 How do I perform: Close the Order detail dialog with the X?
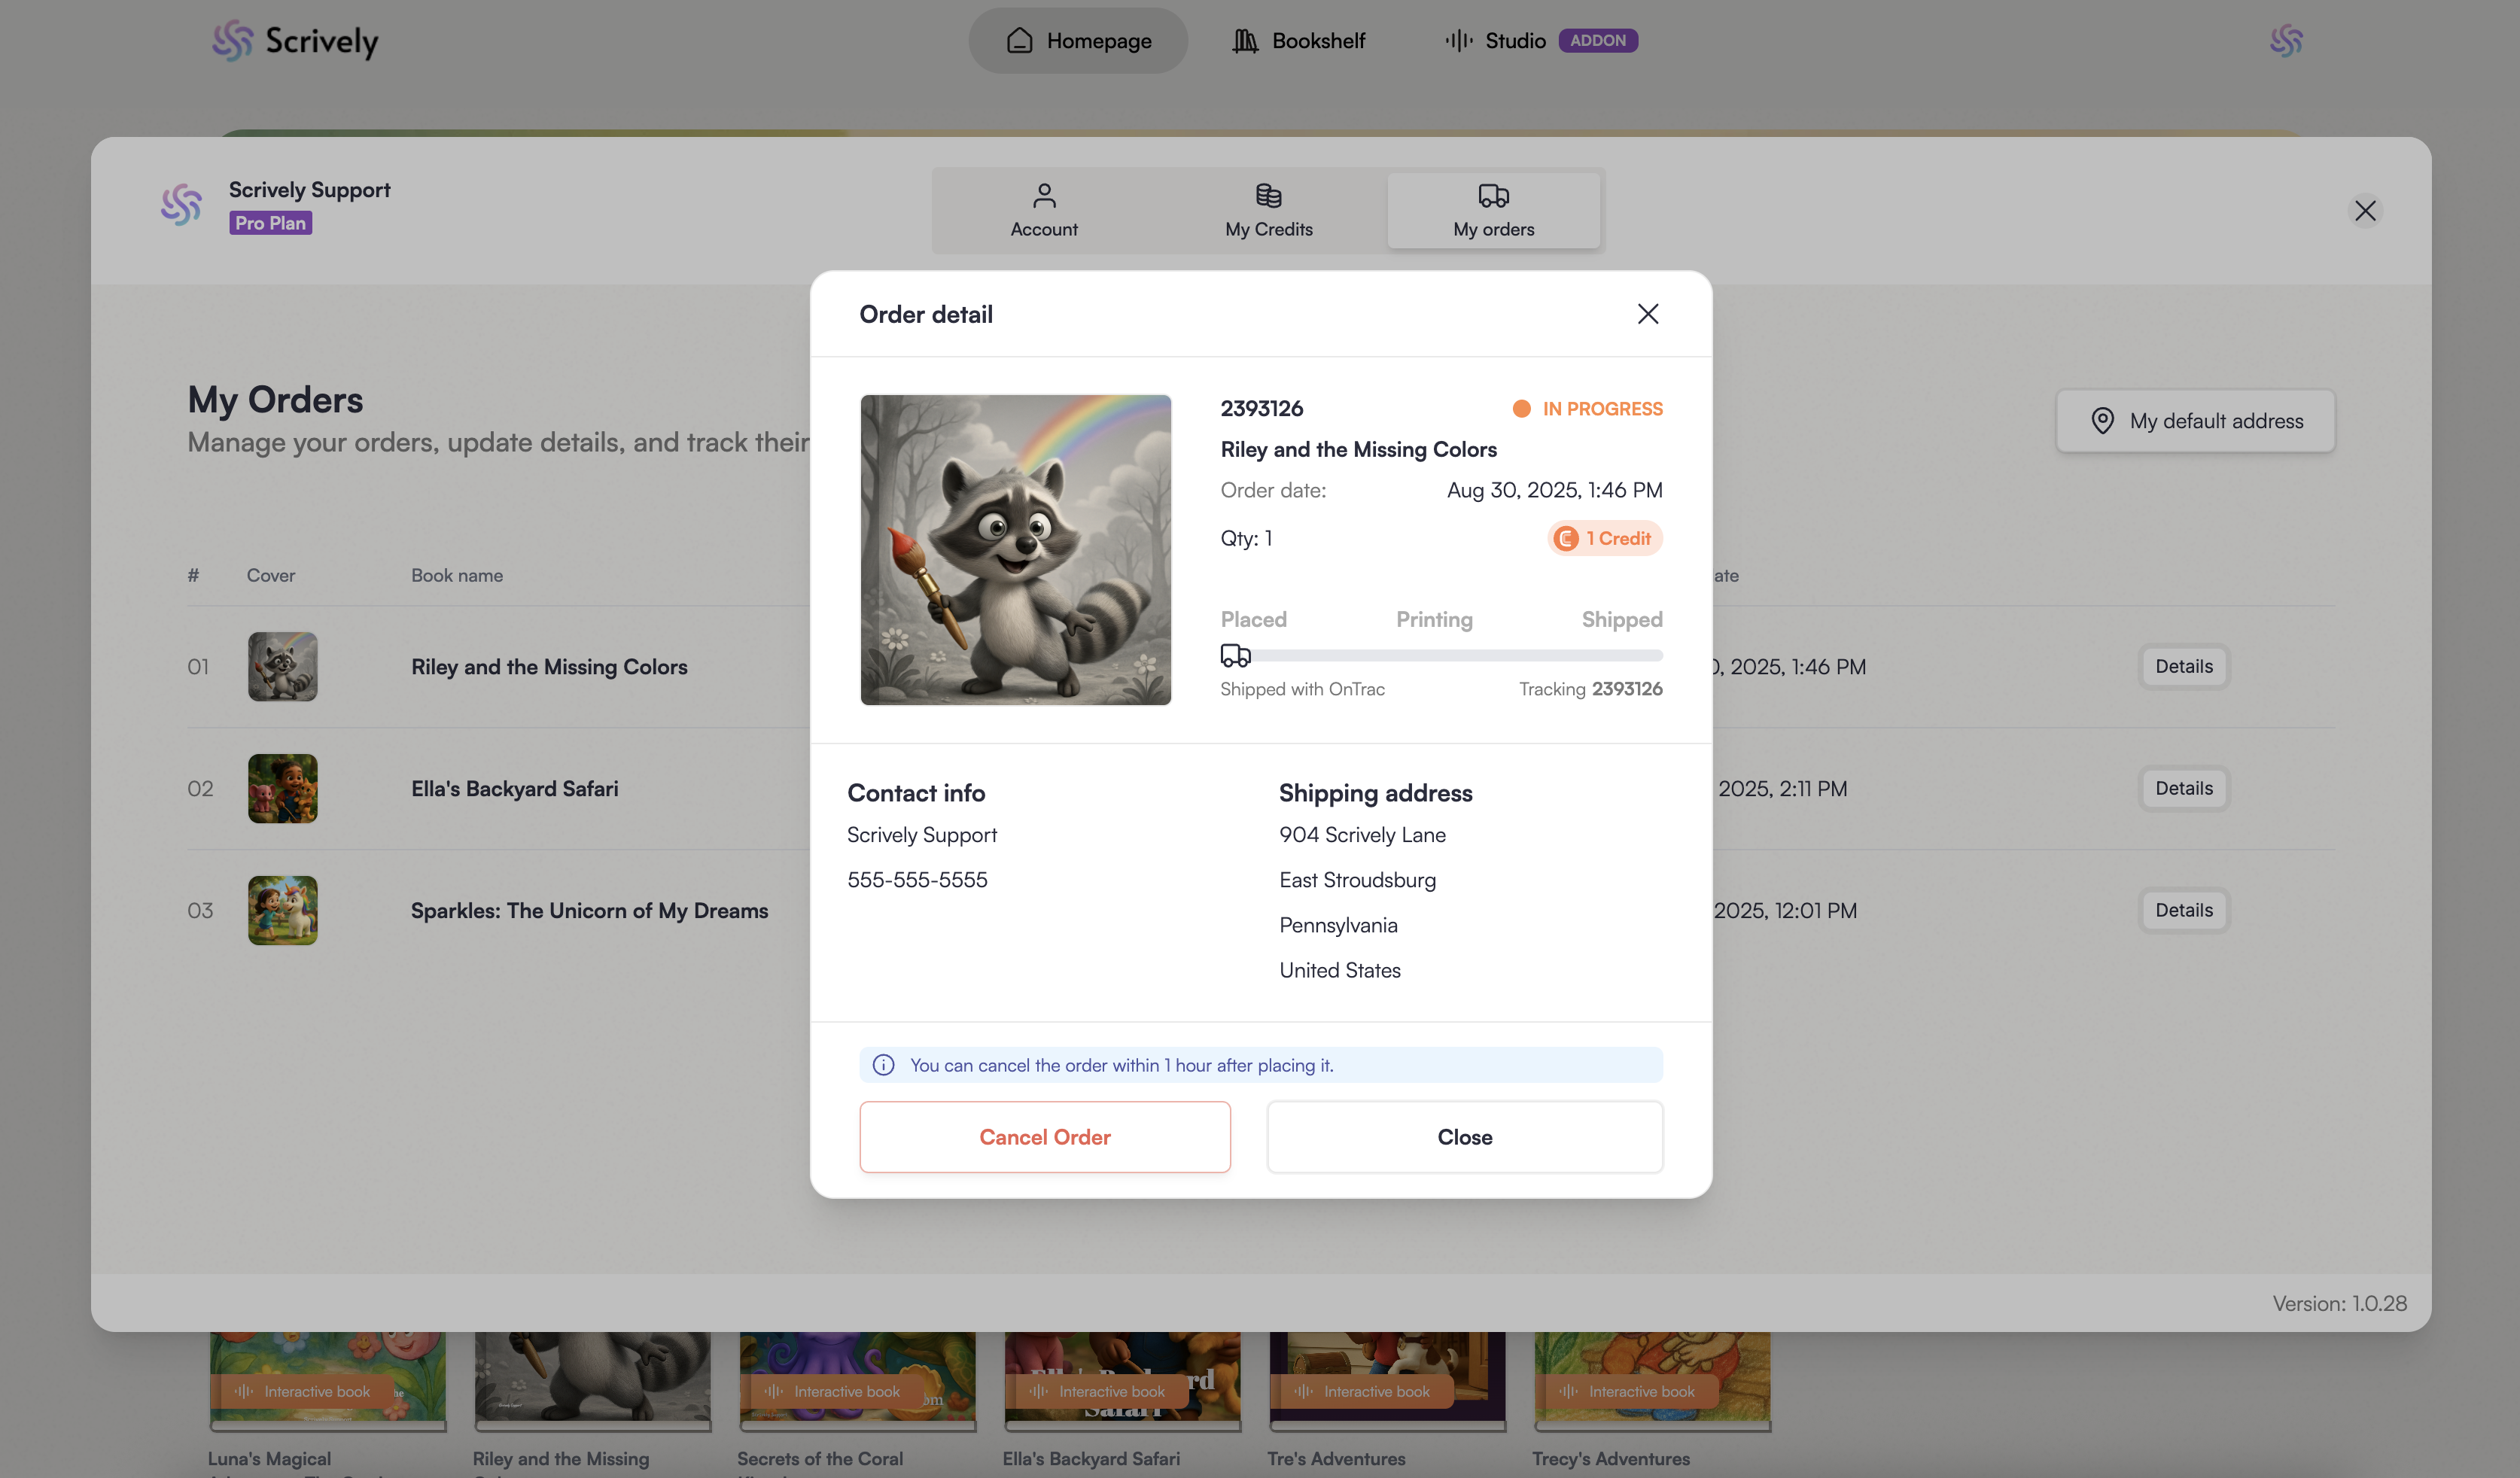coord(1647,314)
